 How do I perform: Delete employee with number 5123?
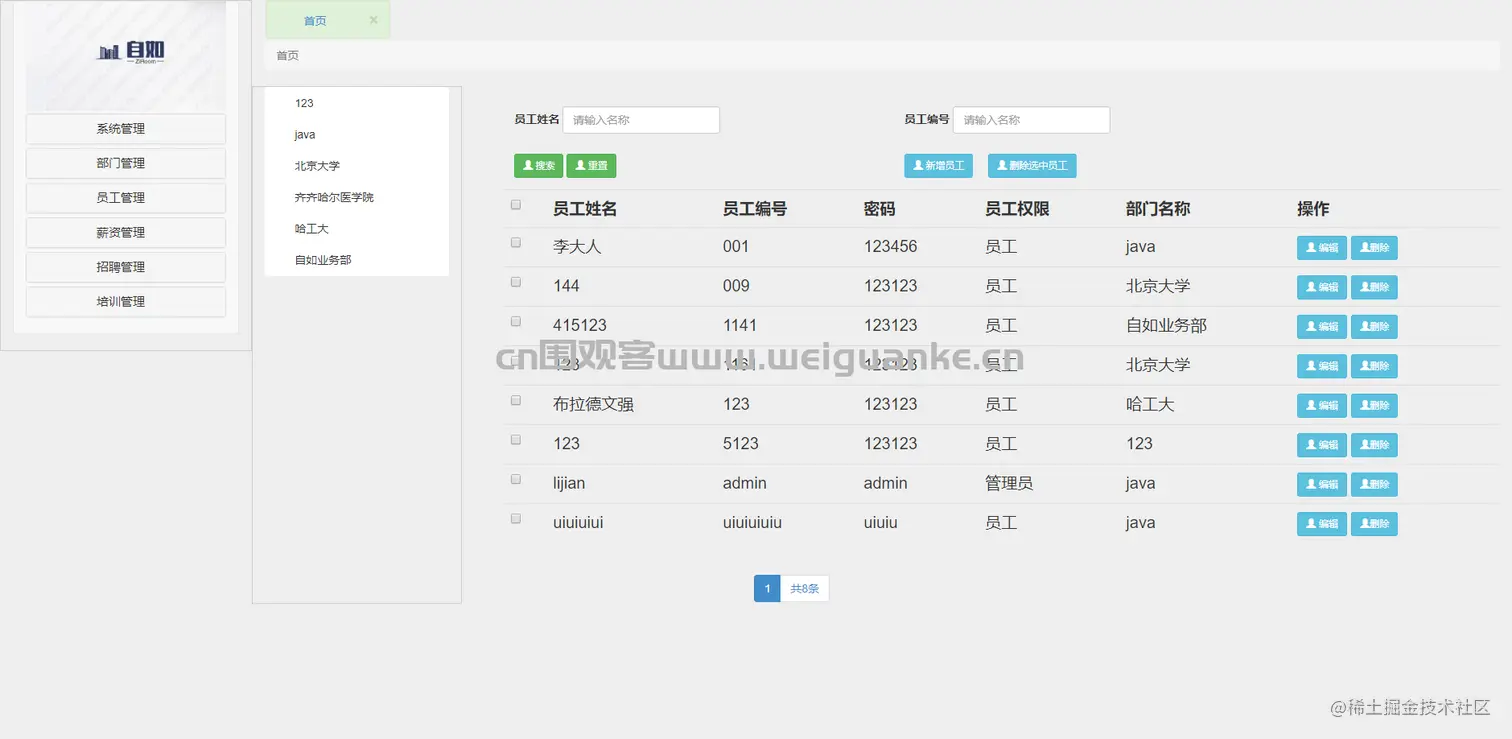point(1374,445)
